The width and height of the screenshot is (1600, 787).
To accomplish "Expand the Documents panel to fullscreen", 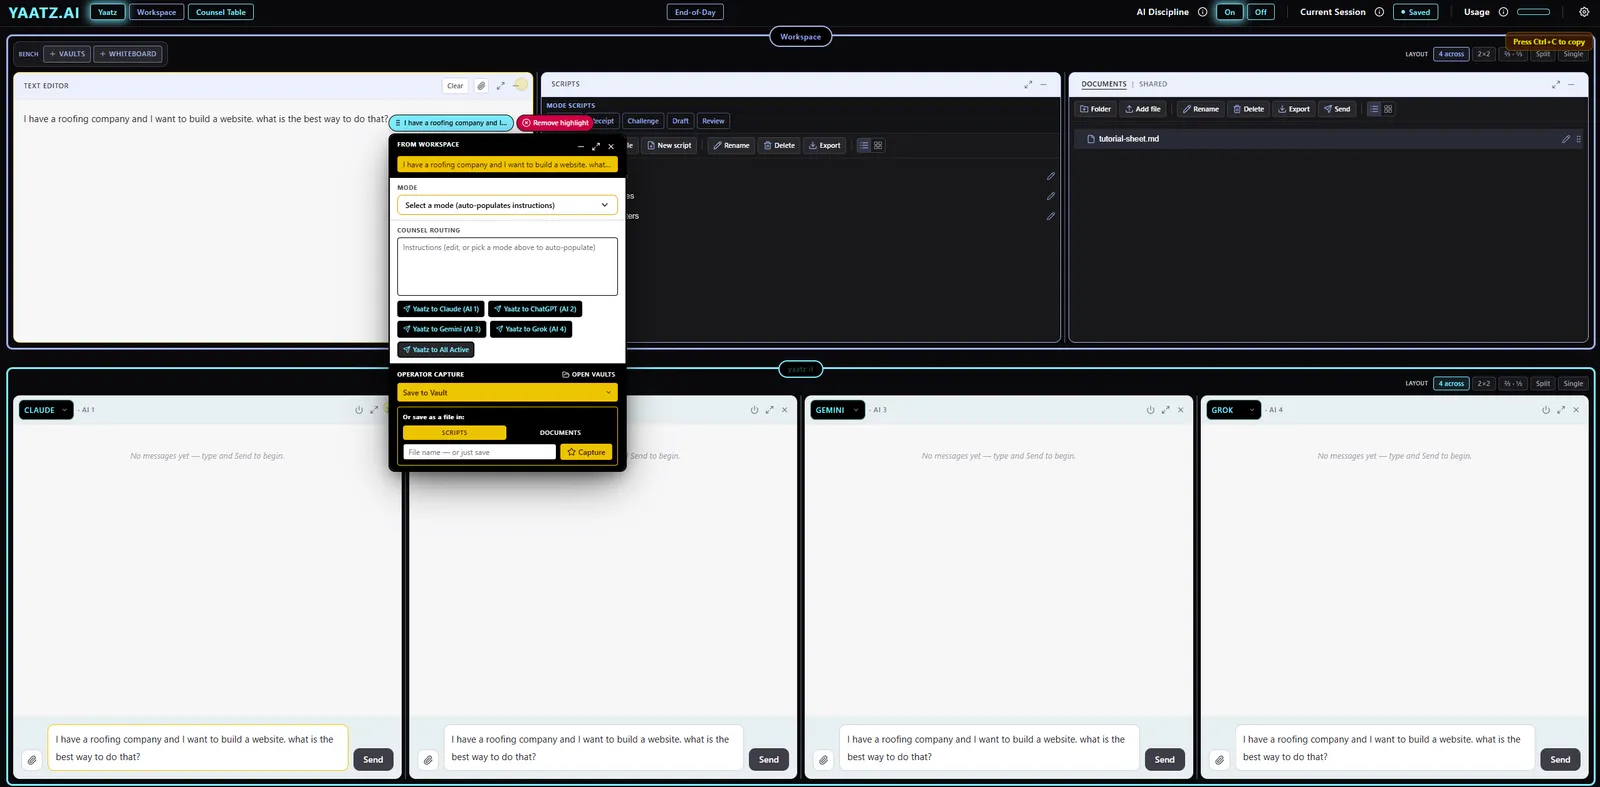I will tap(1555, 85).
